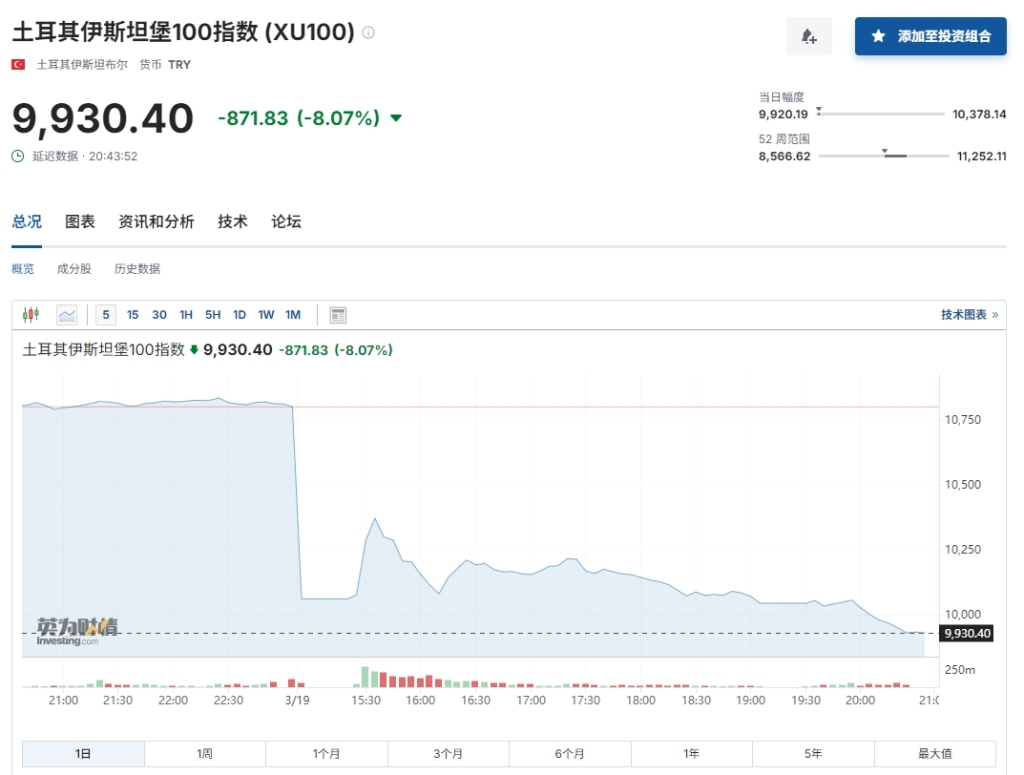Click the price alert bell icon
1024x775 pixels.
tap(808, 36)
